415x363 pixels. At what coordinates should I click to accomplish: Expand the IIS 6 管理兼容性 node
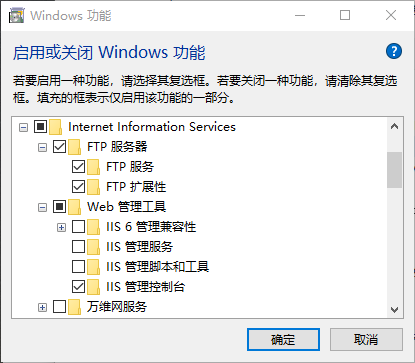tap(61, 227)
